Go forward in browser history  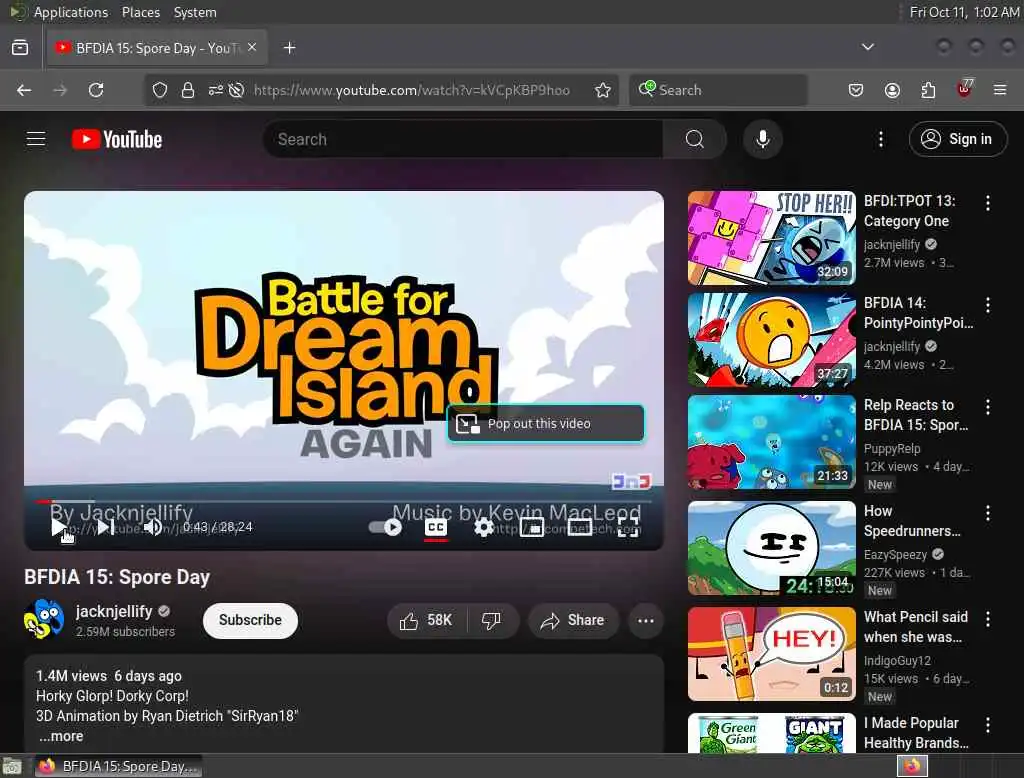pos(60,90)
